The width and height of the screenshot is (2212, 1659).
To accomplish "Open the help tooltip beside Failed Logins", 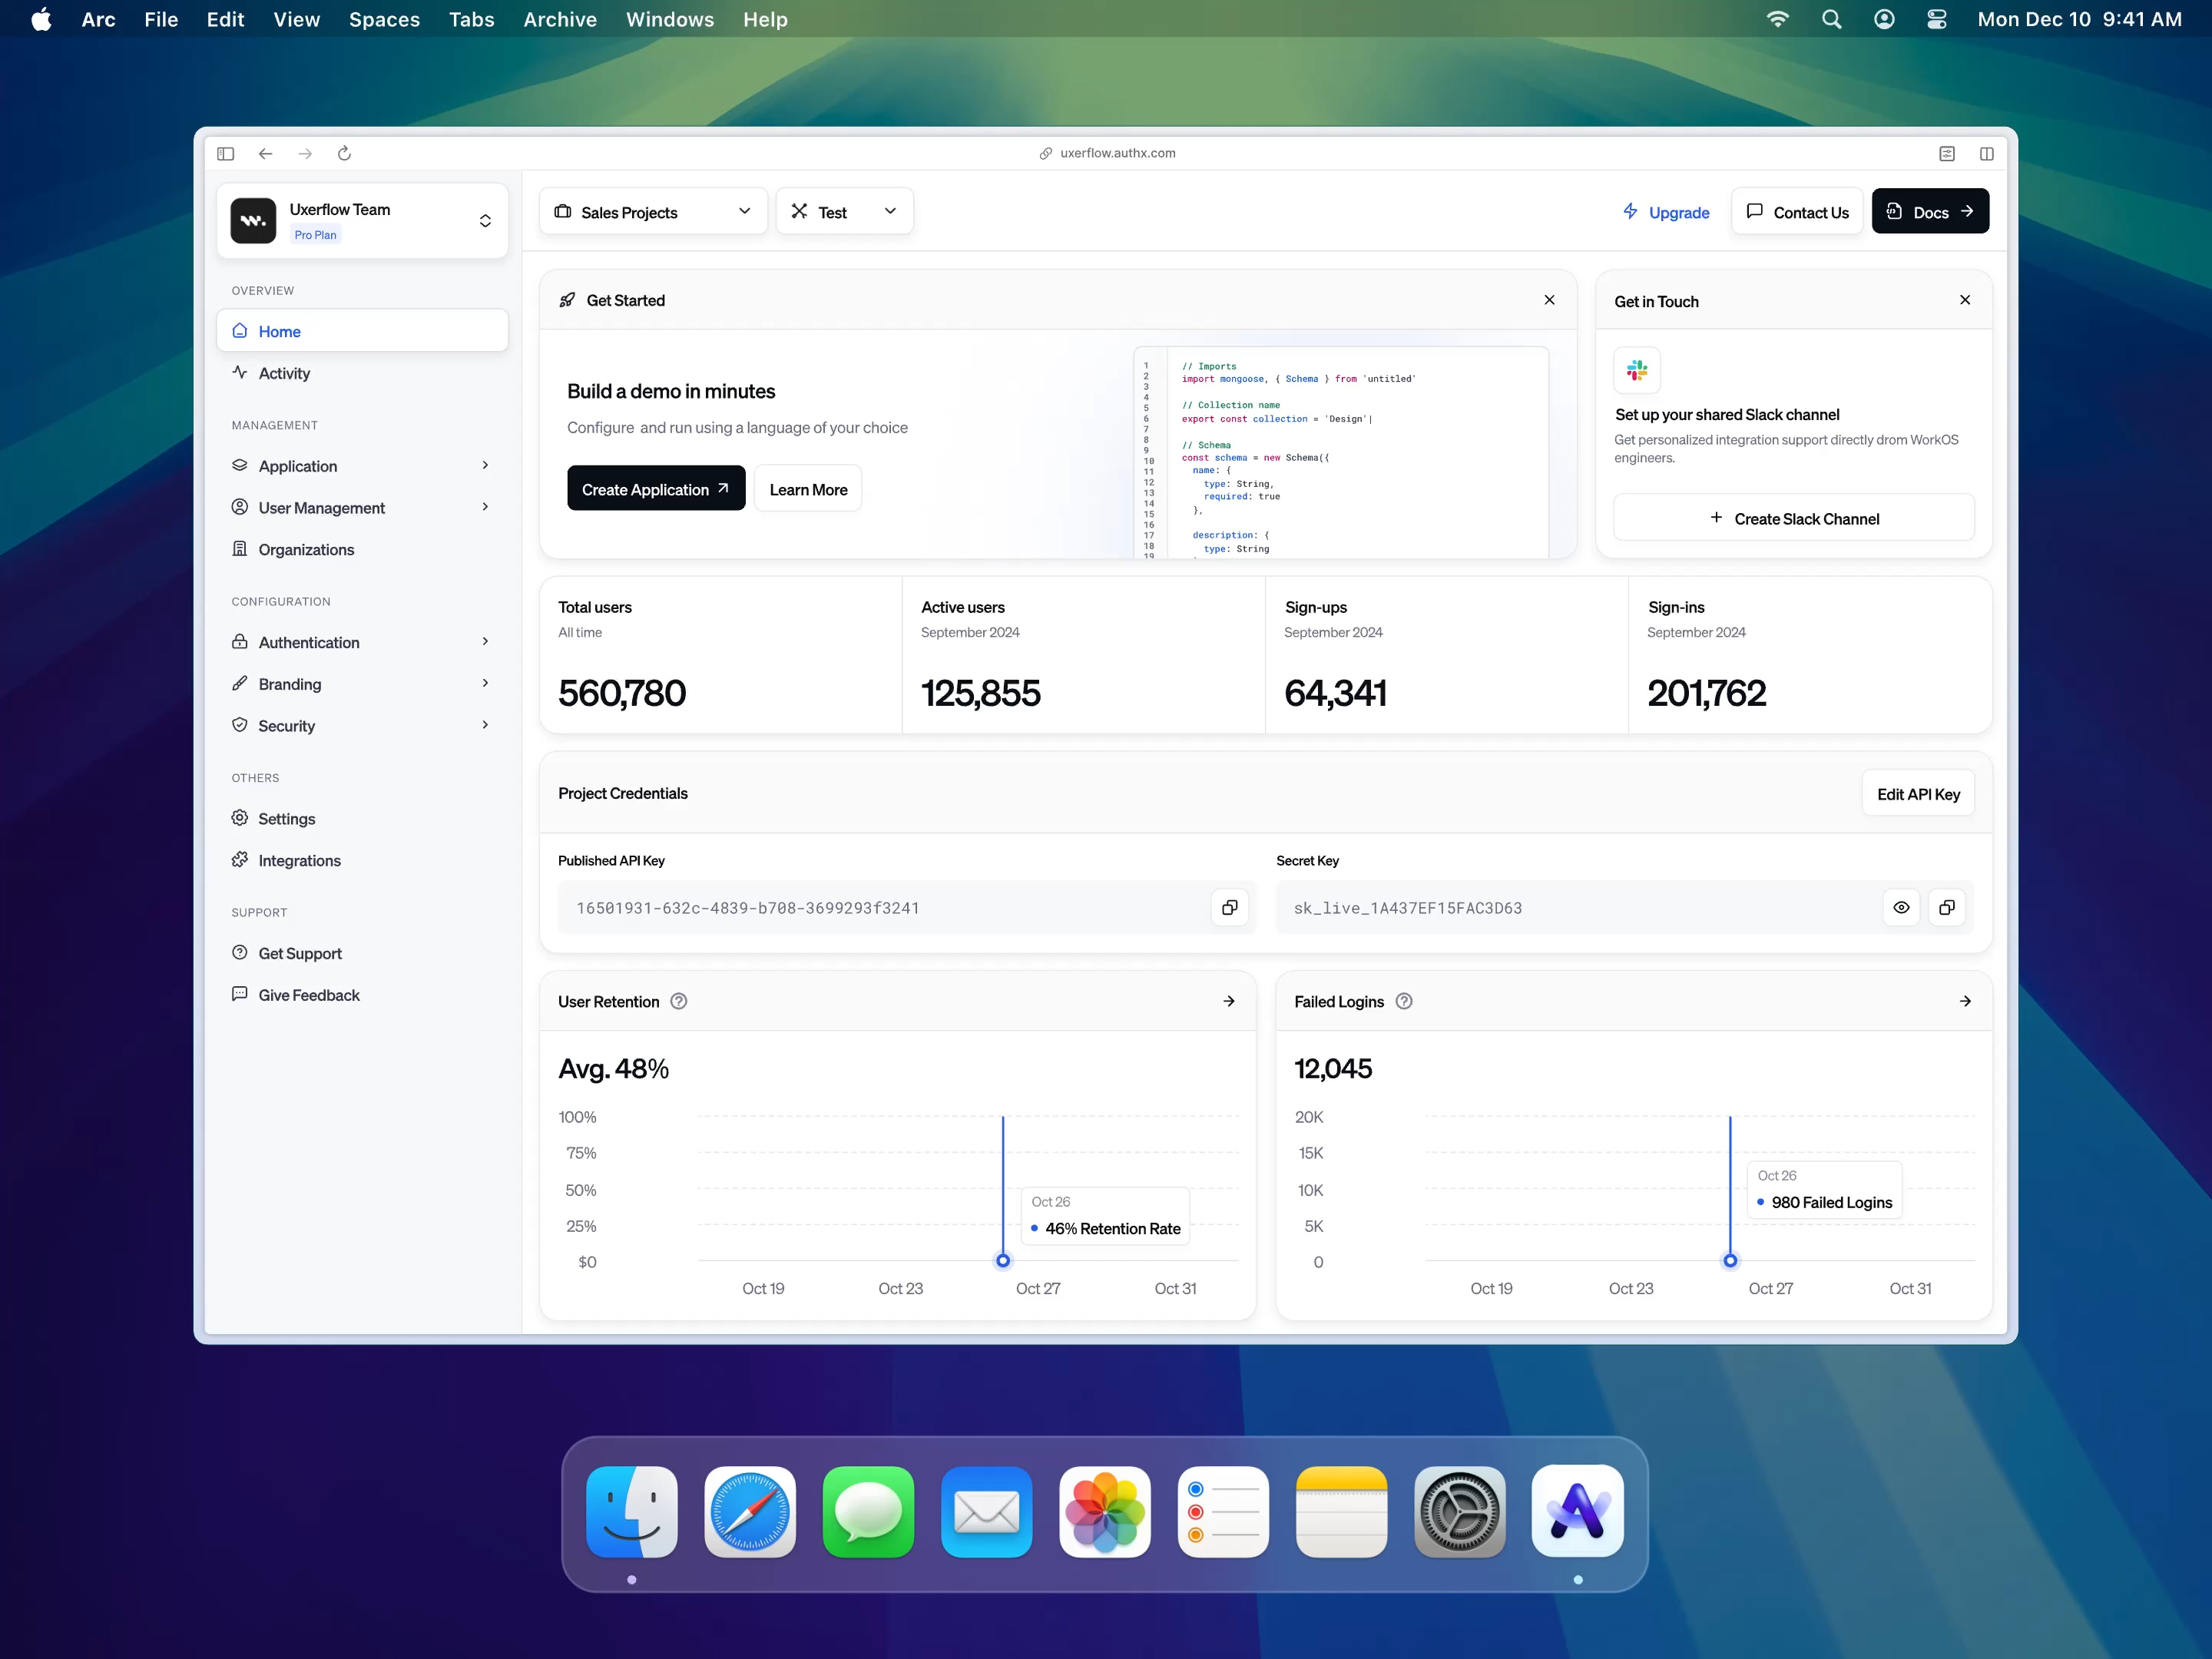I will 1403,1001.
